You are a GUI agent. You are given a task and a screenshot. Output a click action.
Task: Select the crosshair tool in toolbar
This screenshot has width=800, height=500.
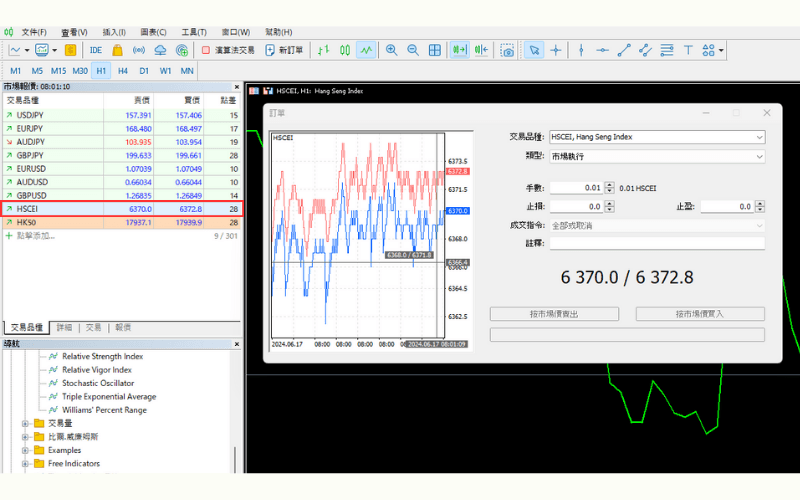[x=556, y=50]
